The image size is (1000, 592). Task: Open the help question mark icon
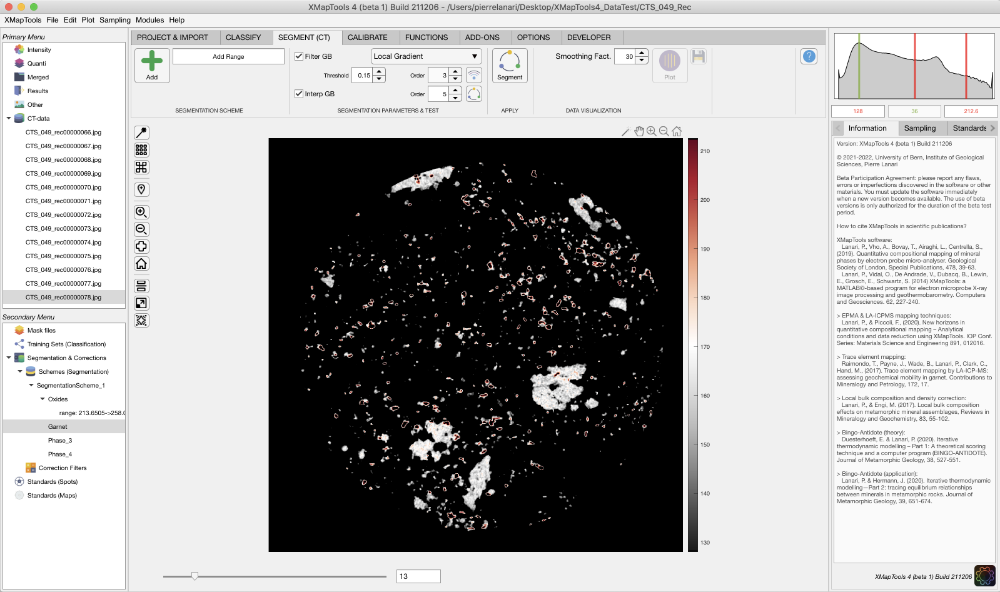point(809,56)
